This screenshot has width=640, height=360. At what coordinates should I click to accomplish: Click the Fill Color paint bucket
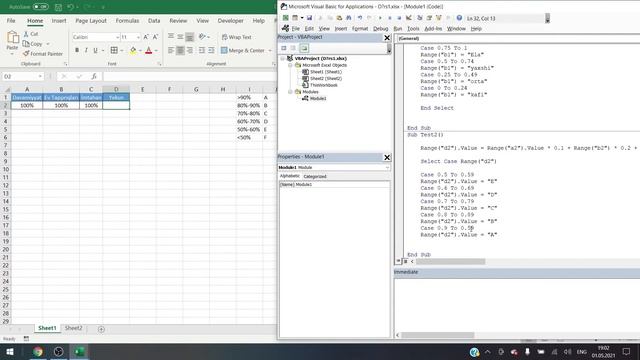pos(133,50)
